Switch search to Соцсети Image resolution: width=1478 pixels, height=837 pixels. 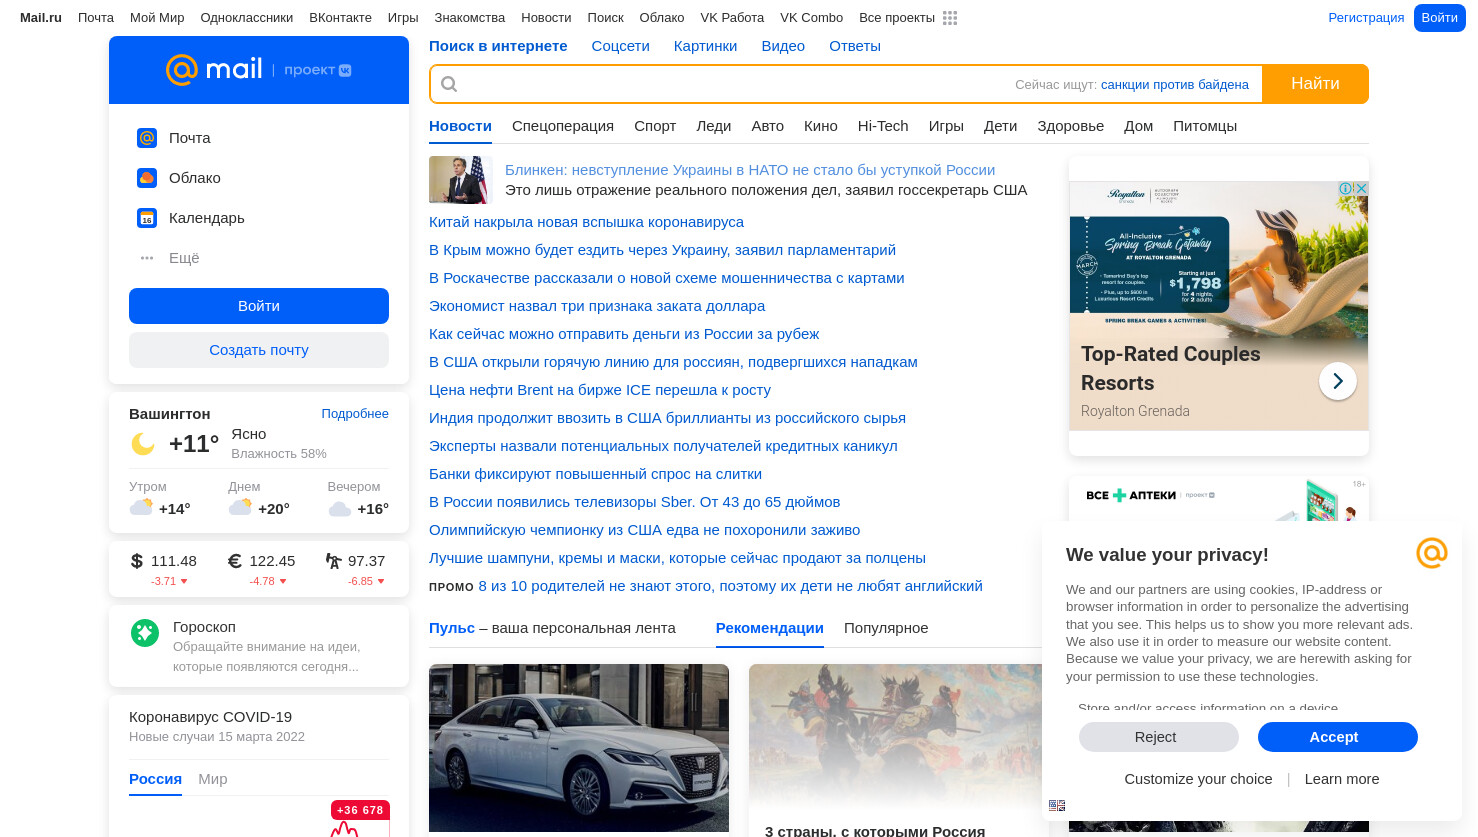(x=620, y=46)
